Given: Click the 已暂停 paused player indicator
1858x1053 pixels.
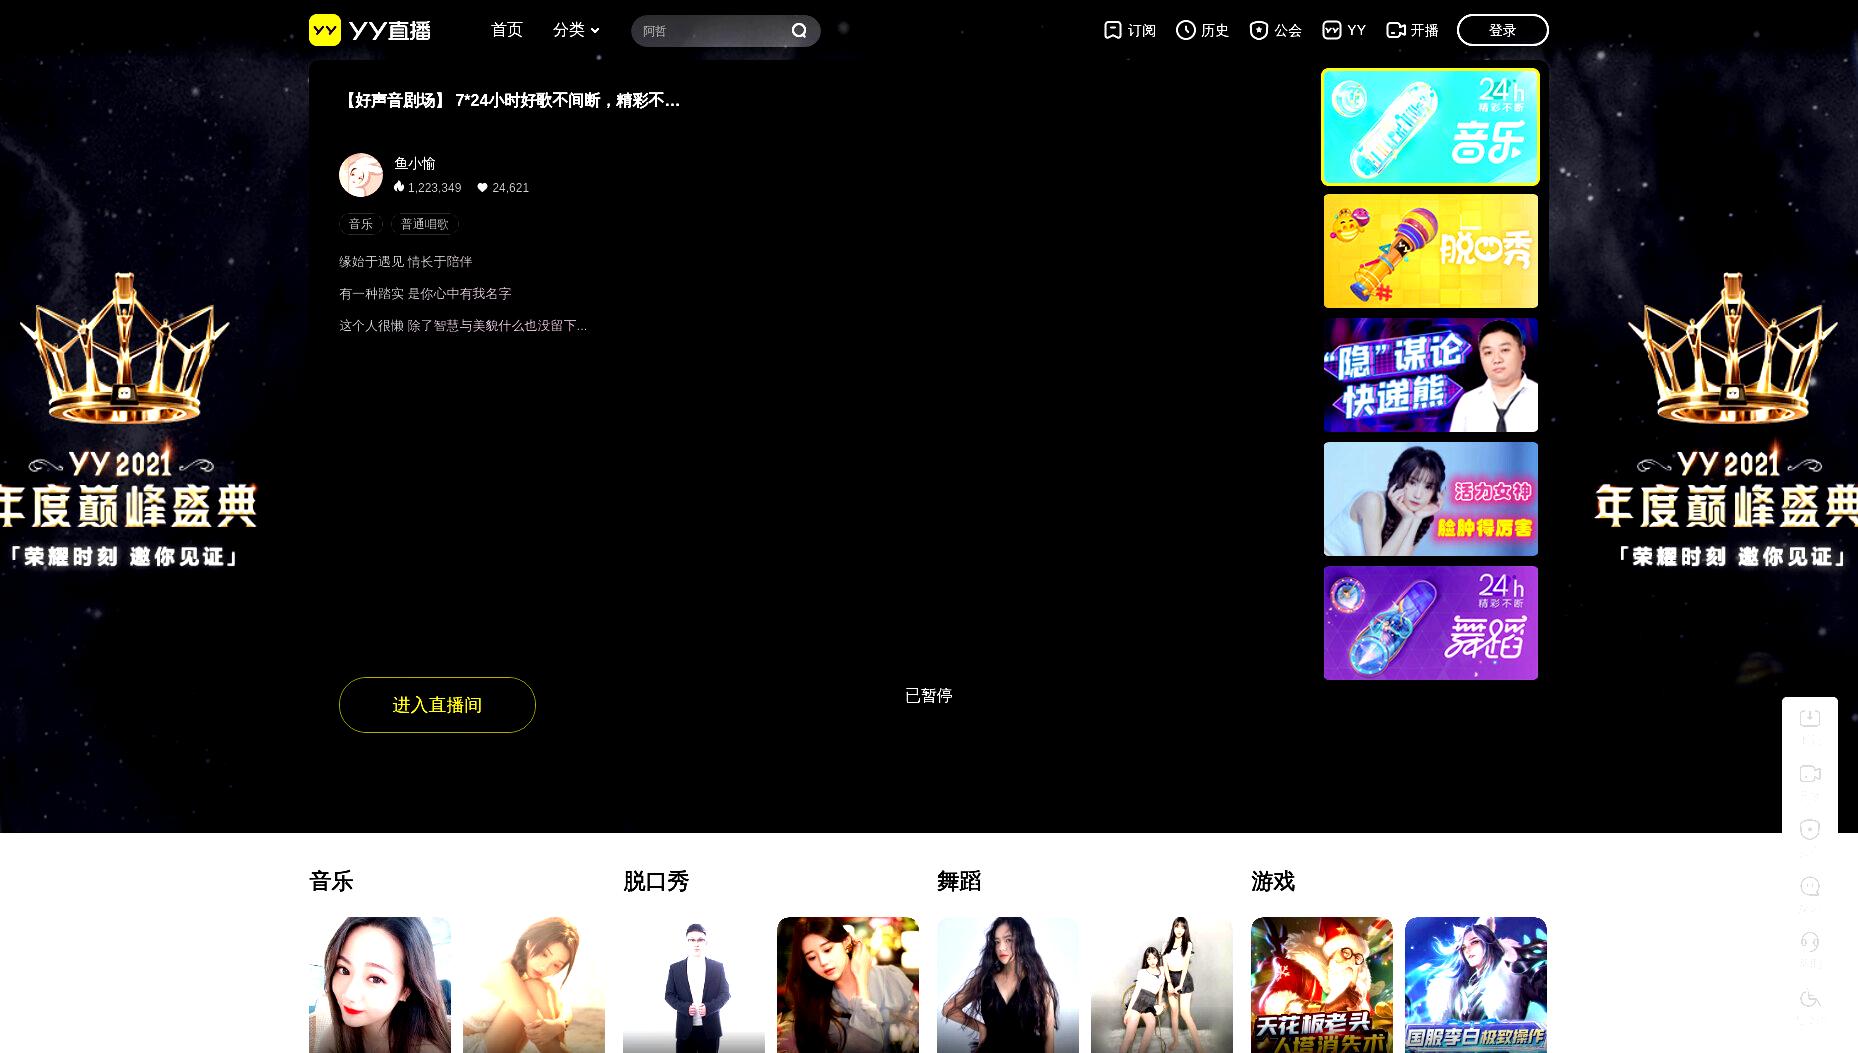Looking at the screenshot, I should [x=929, y=695].
